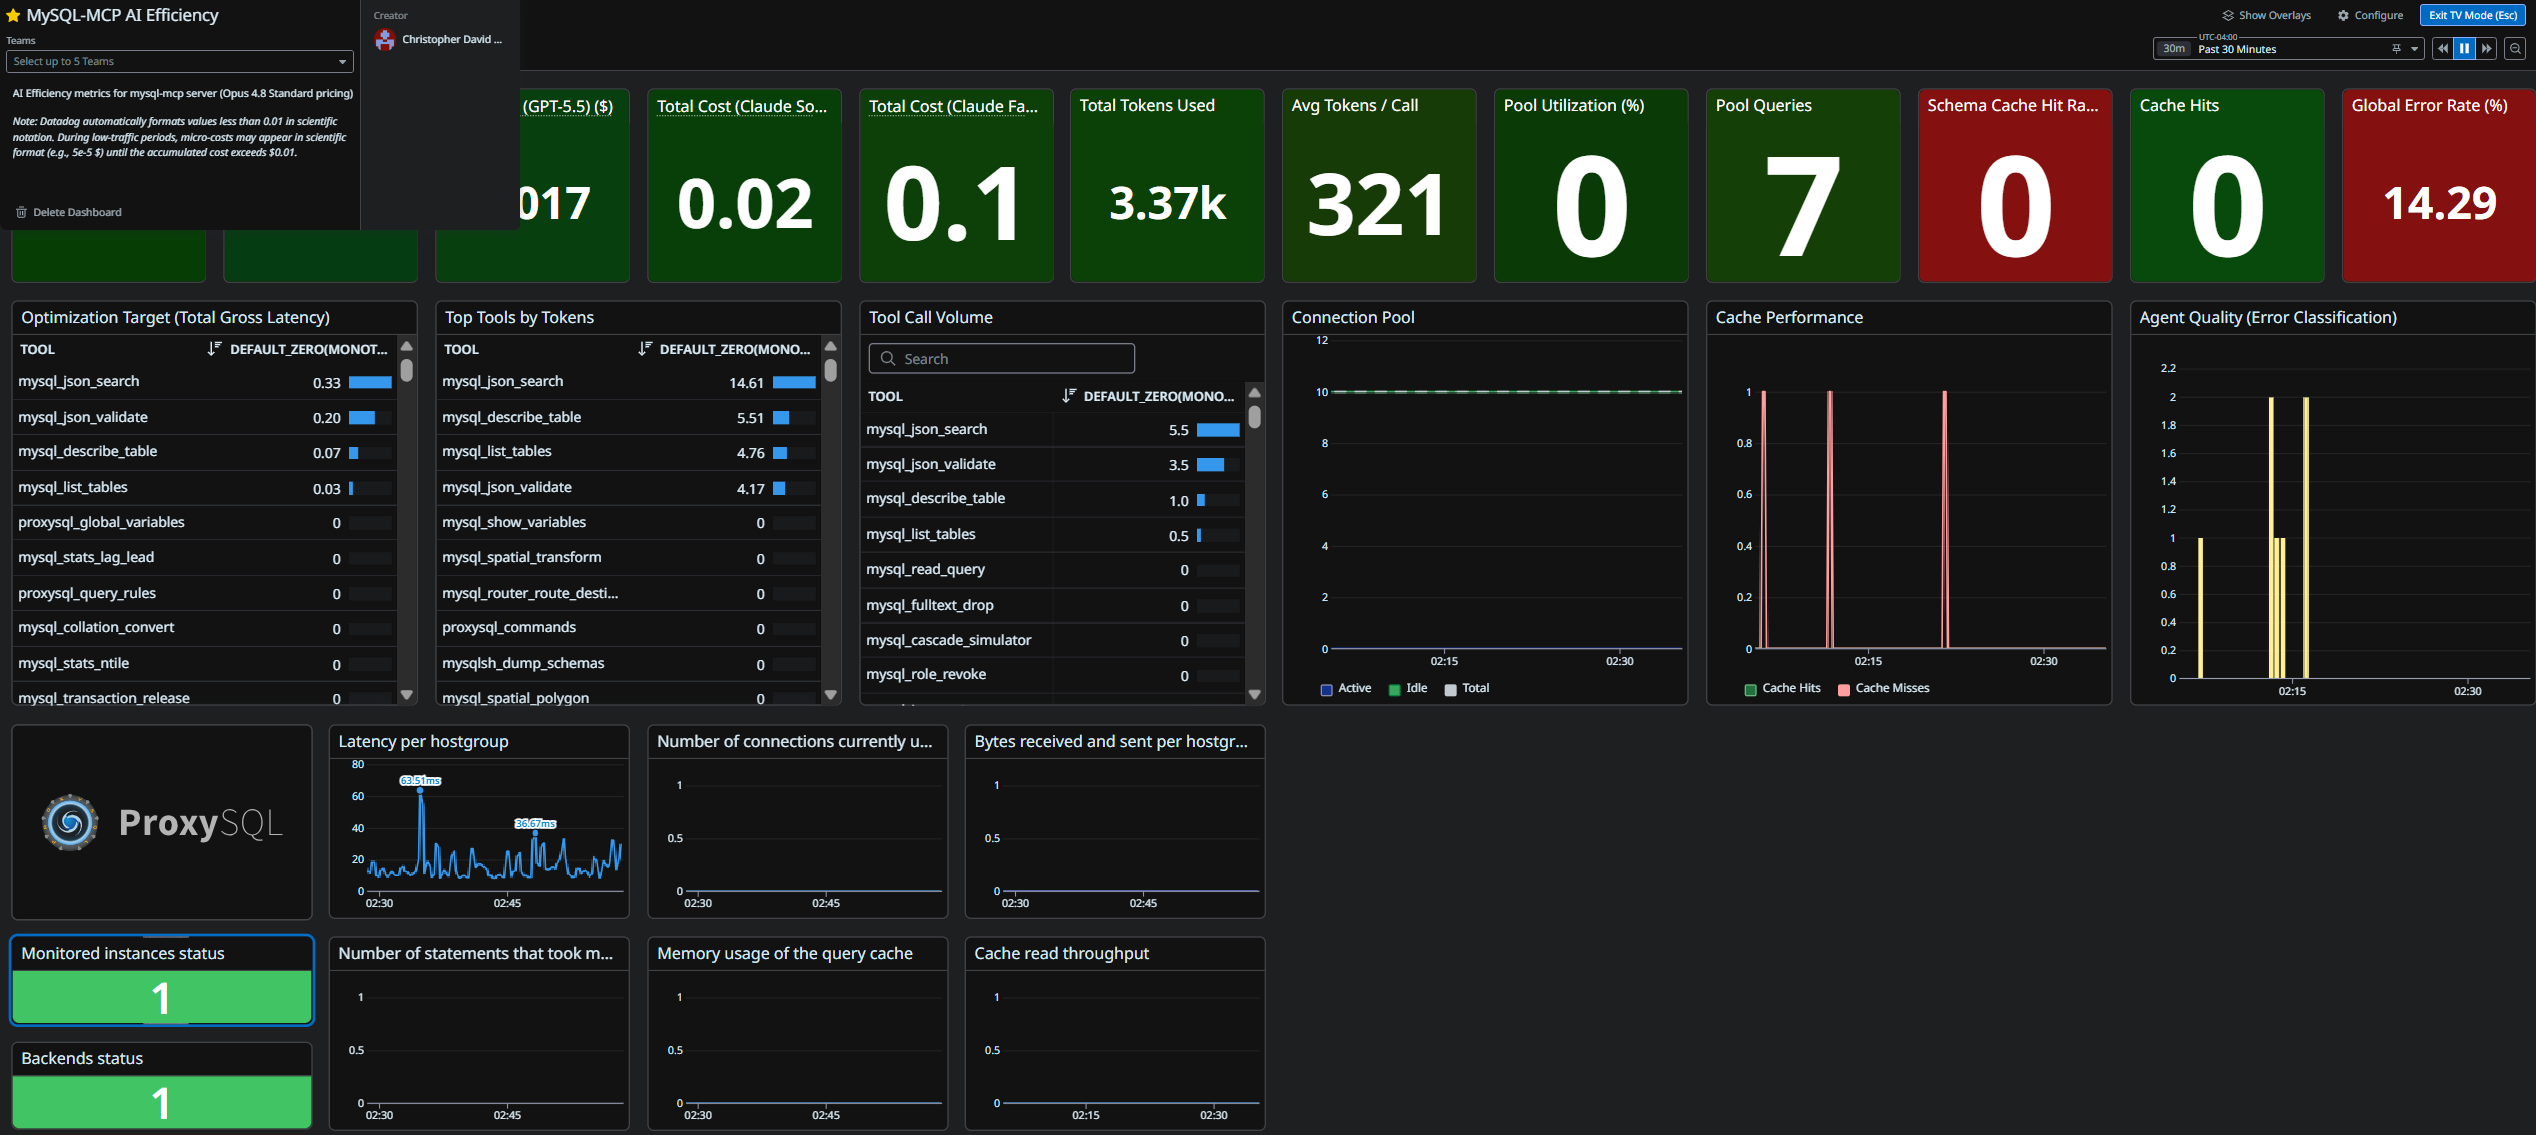The height and width of the screenshot is (1135, 2536).
Task: Click the scroll-up arrow in Tool Call Volume
Action: [x=1255, y=393]
